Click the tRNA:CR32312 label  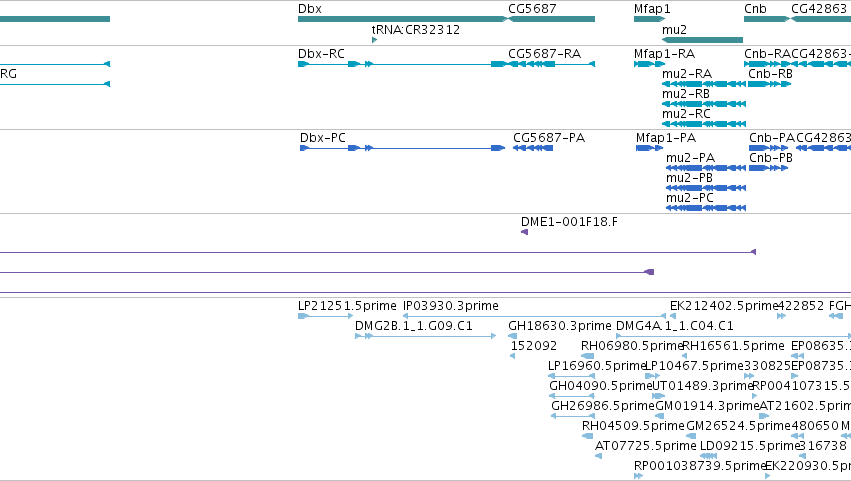click(x=416, y=30)
